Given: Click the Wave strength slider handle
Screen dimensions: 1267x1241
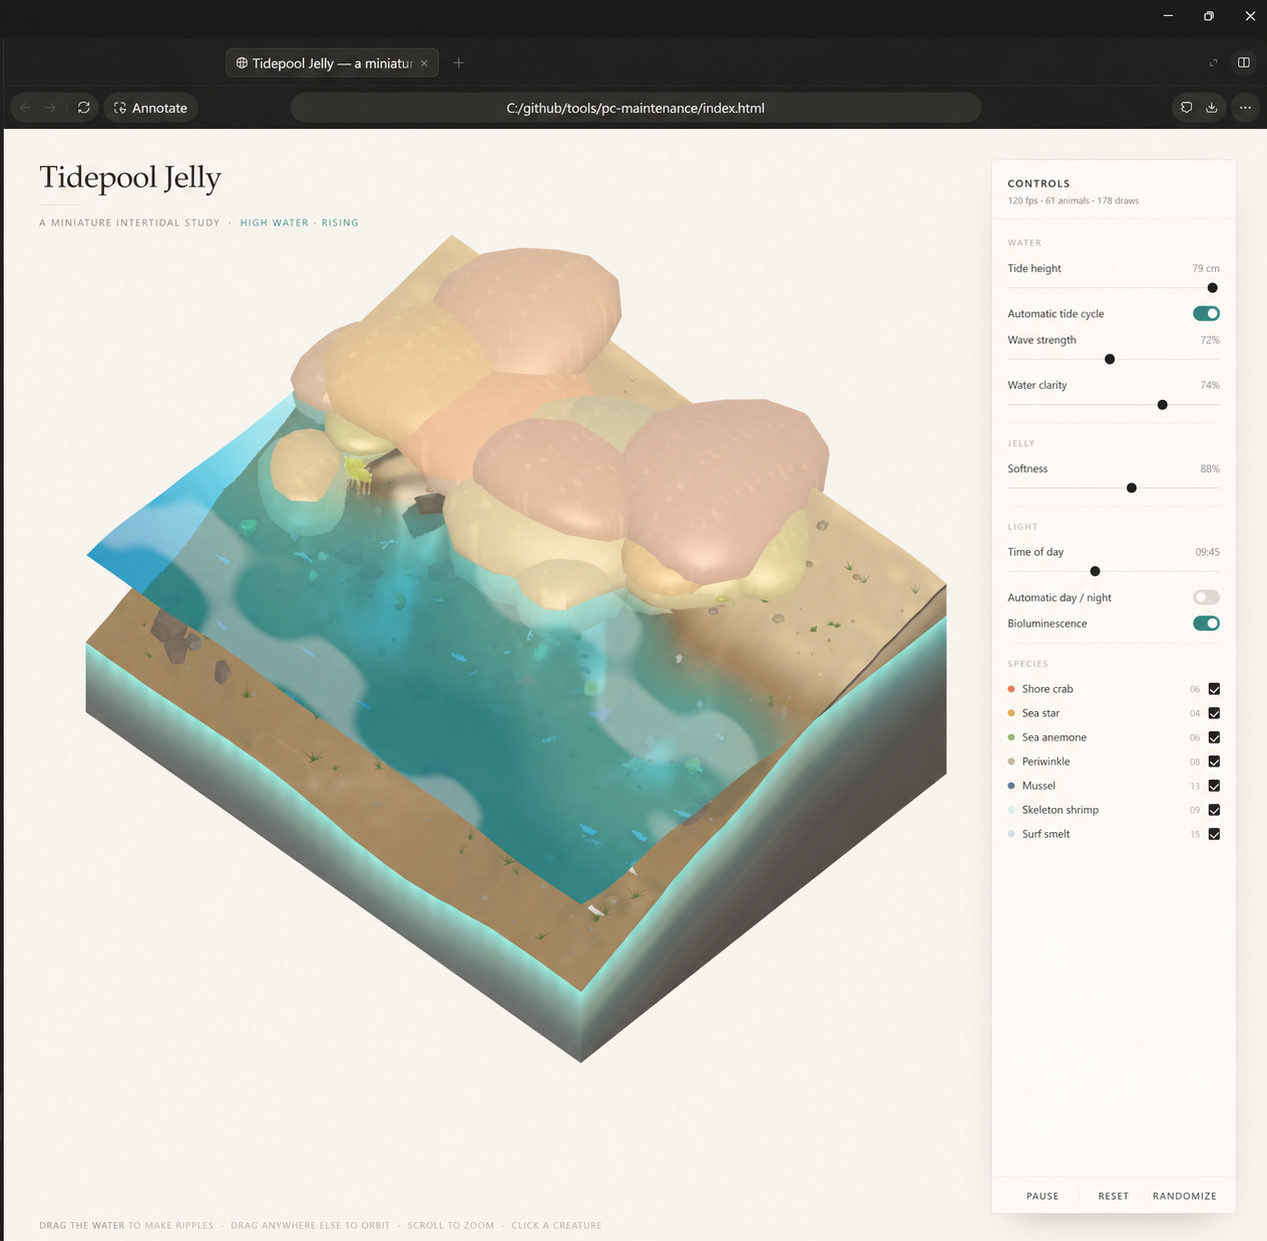Looking at the screenshot, I should pyautogui.click(x=1109, y=359).
